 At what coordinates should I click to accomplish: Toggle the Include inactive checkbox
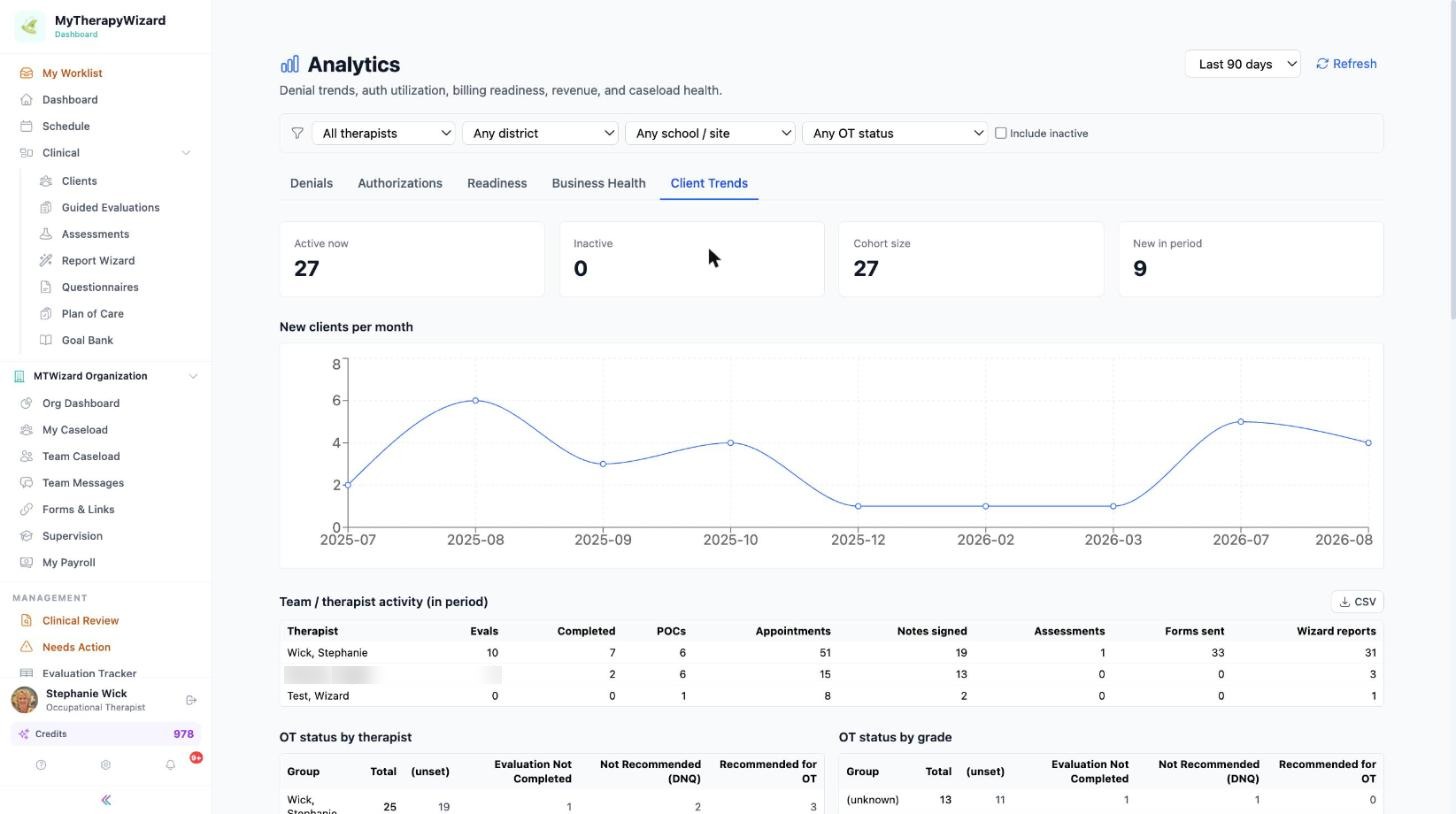tap(1000, 133)
